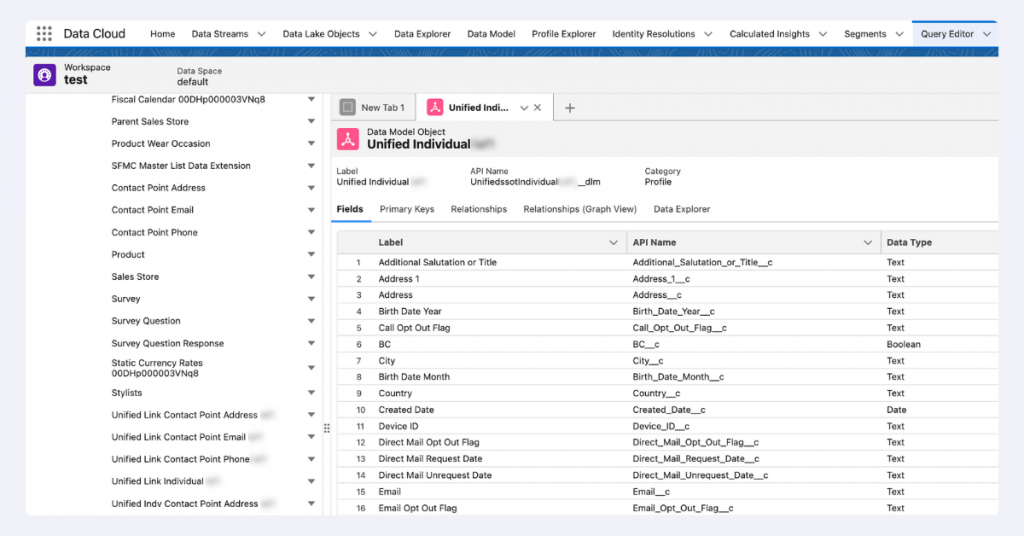Open the API Name column header menu
Image resolution: width=1024 pixels, height=536 pixels.
[x=867, y=242]
